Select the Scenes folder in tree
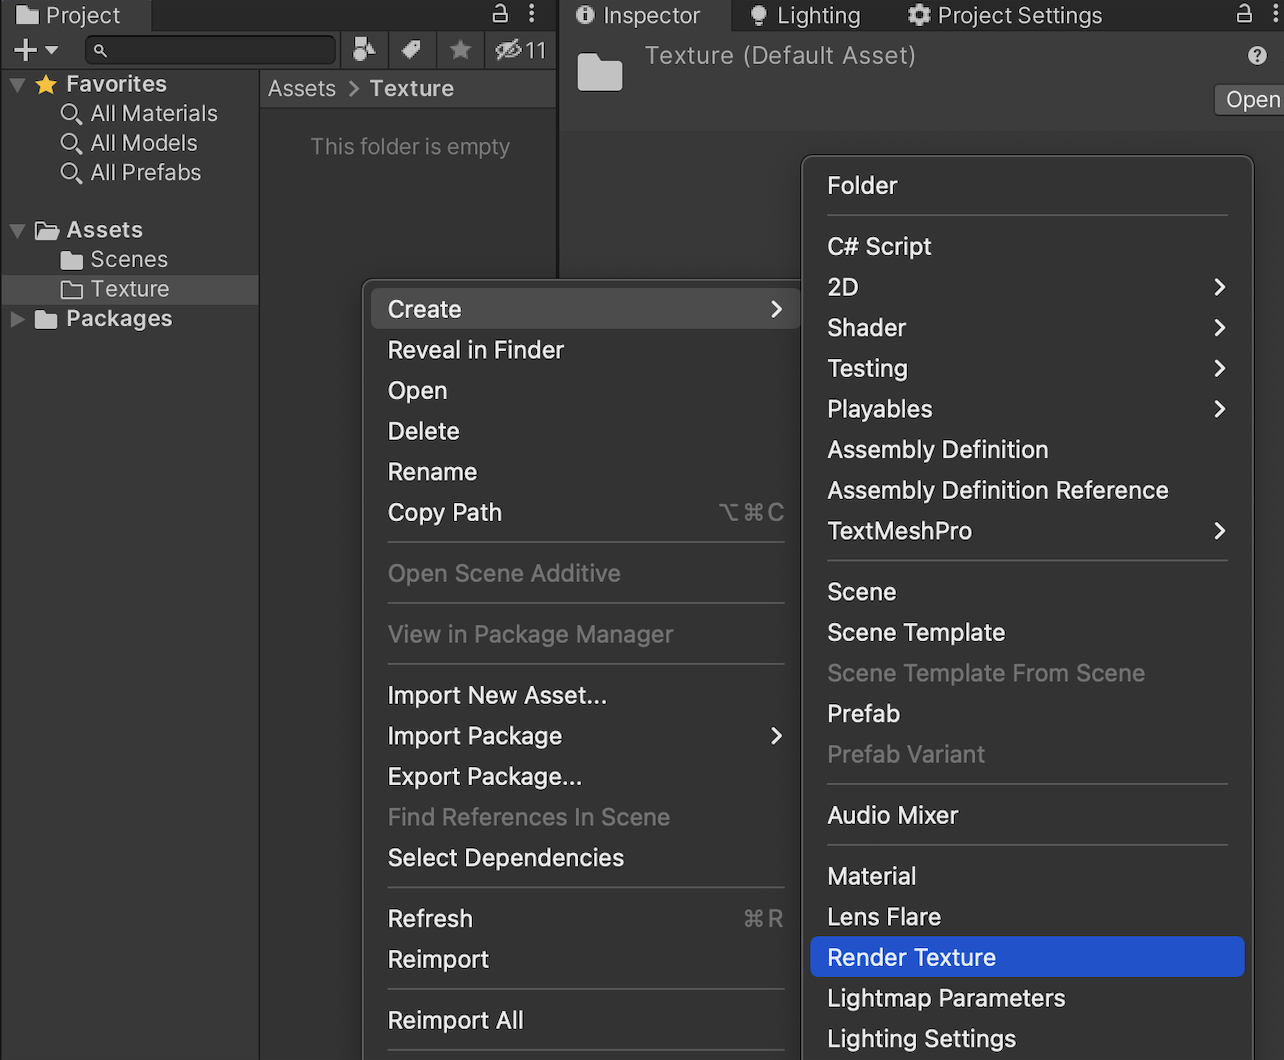This screenshot has height=1060, width=1284. click(x=129, y=260)
